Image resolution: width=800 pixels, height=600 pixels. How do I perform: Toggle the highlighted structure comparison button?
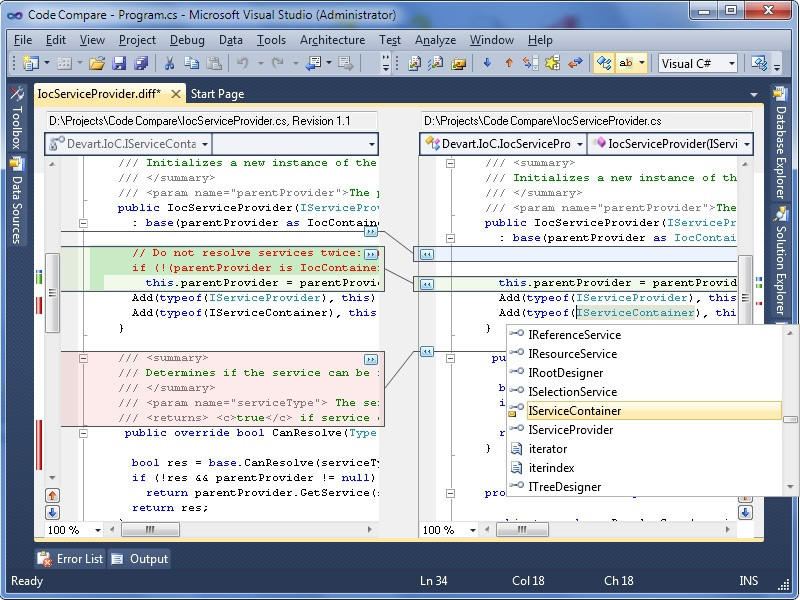(604, 63)
